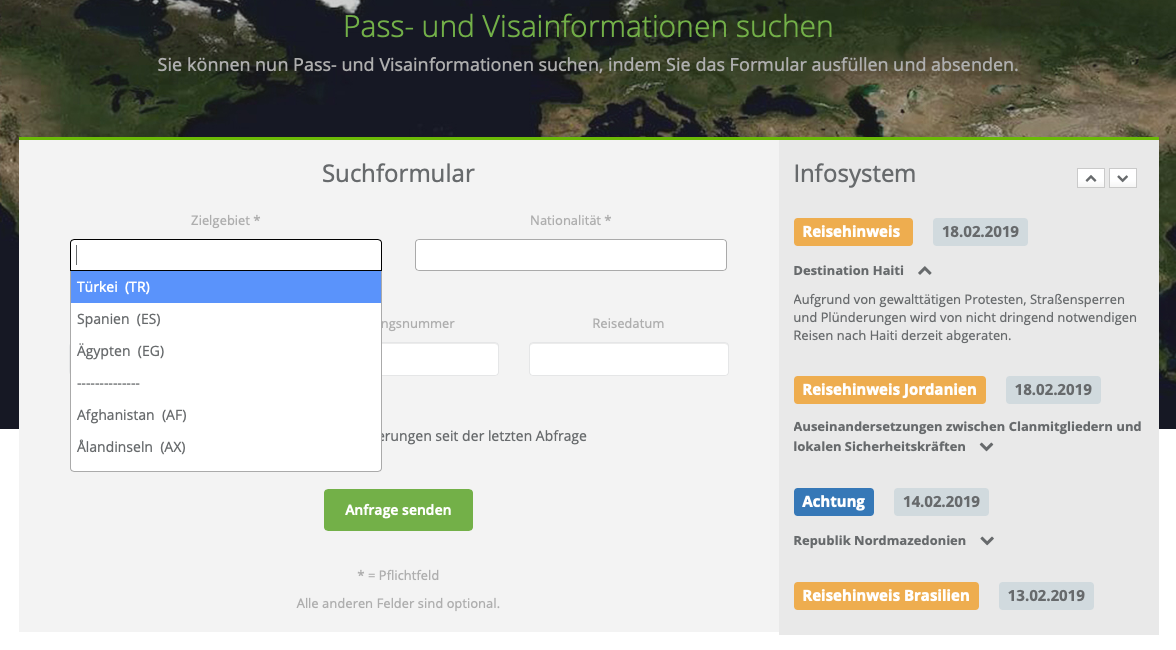
Task: Collapse the Destination Haiti notice
Action: [x=925, y=270]
